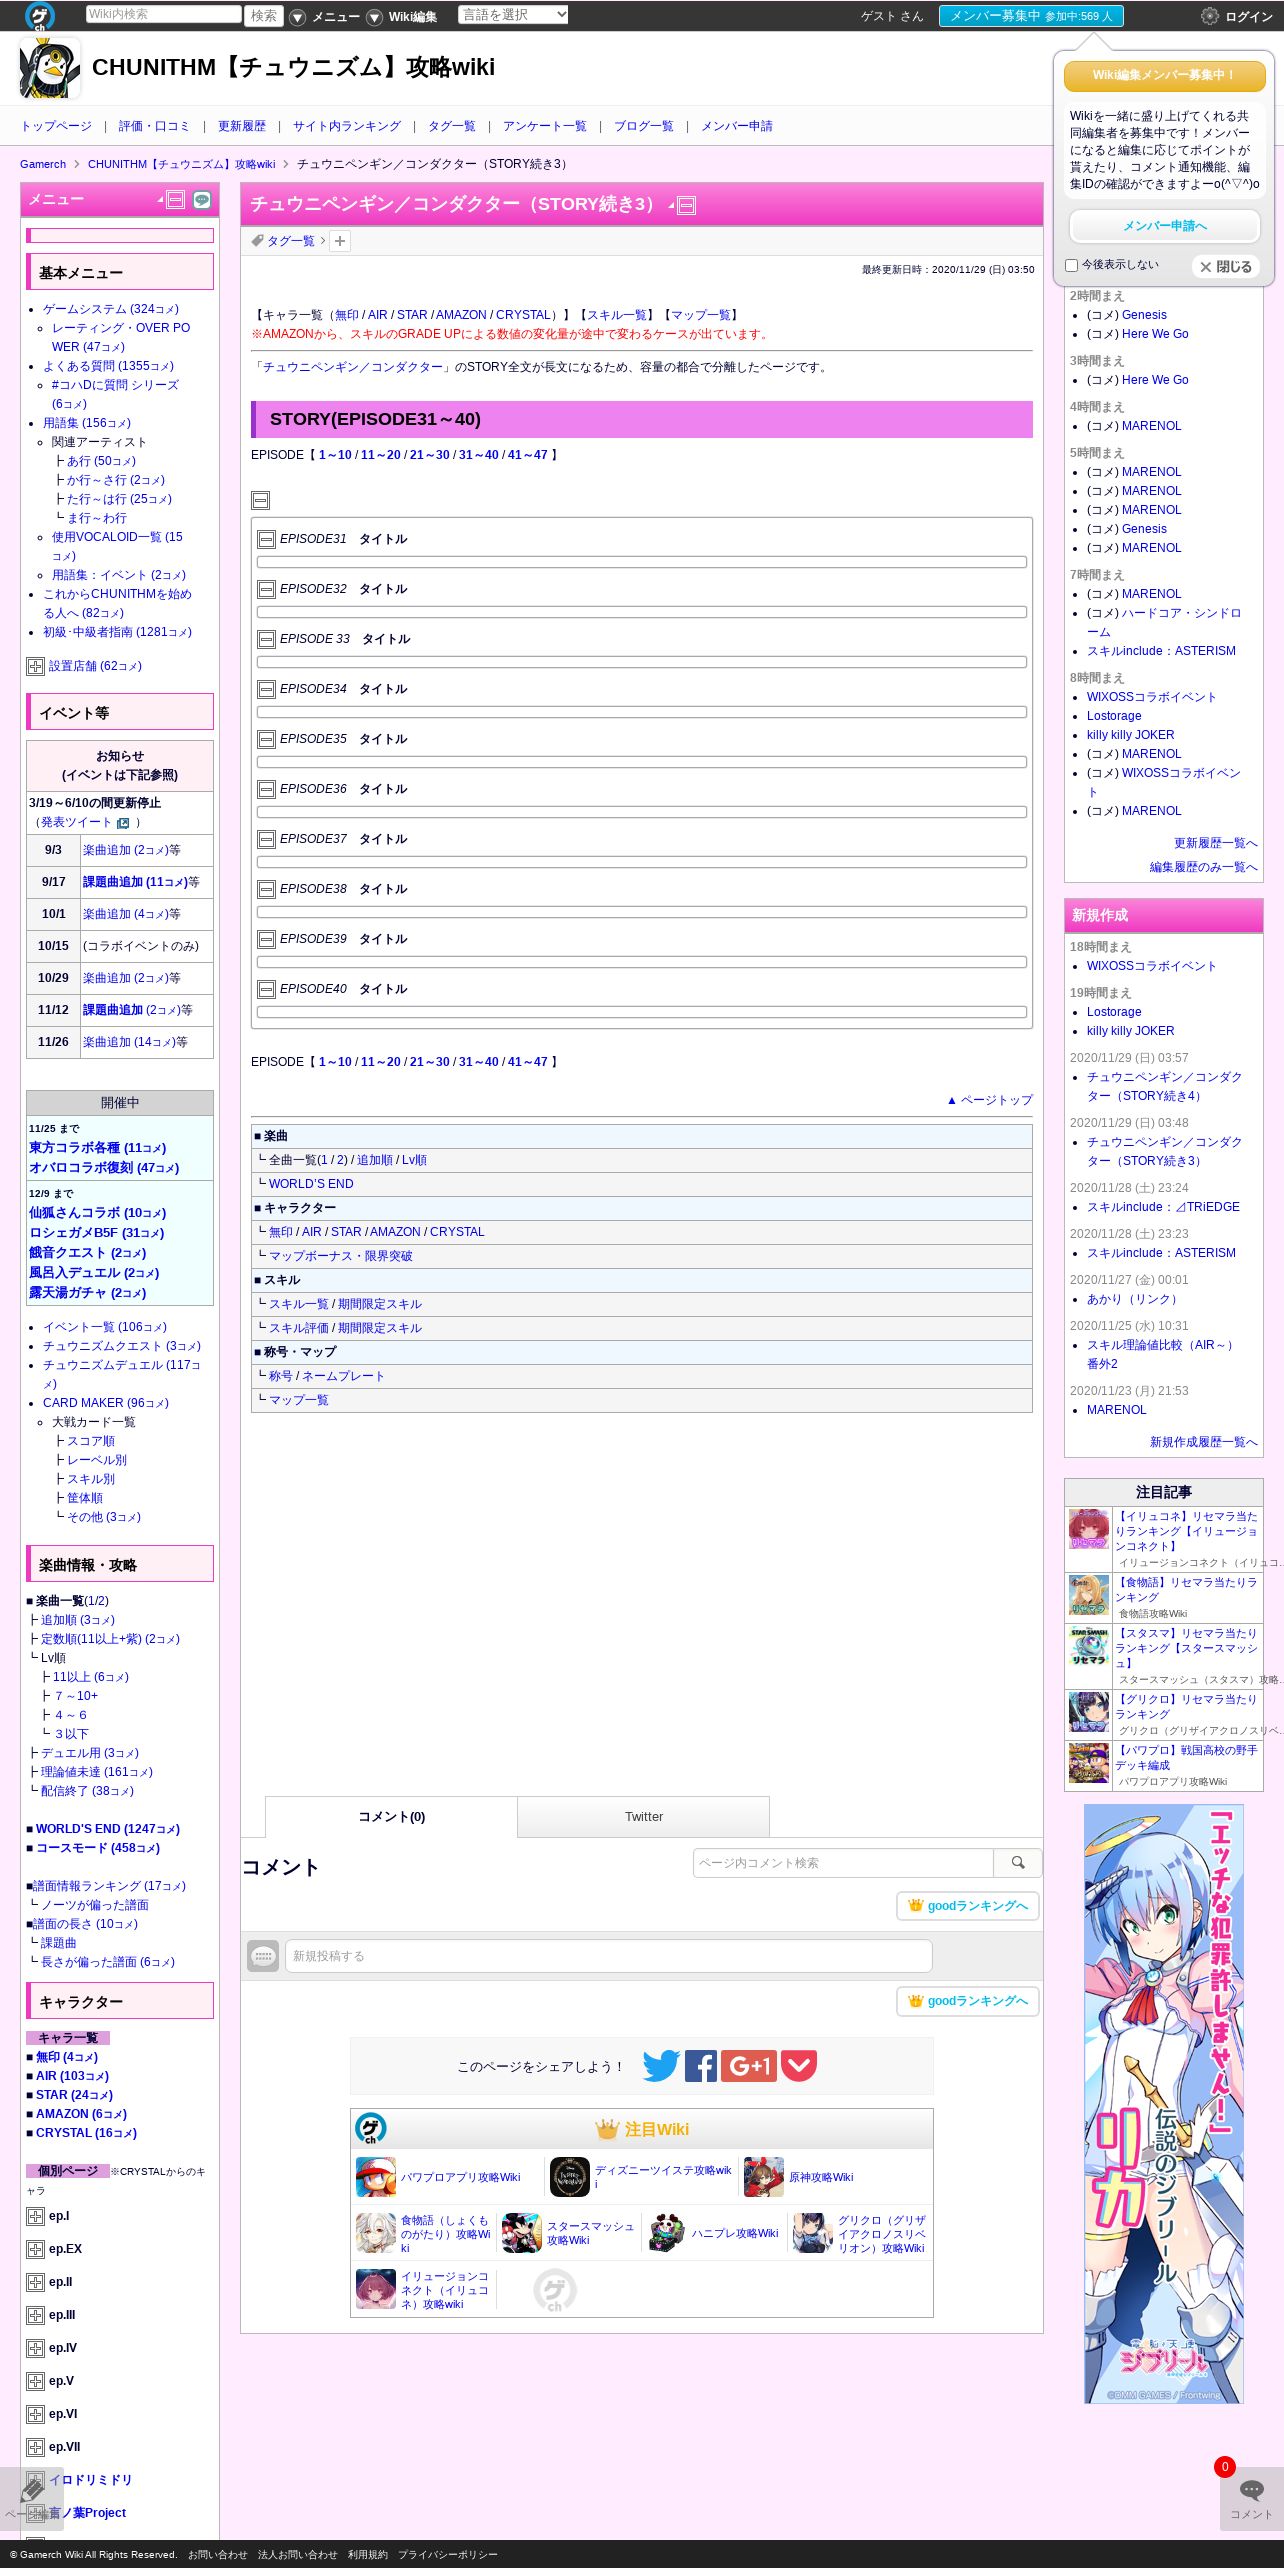This screenshot has width=1284, height=2568.
Task: Collapse the EPISODE36 story section
Action: (266, 790)
